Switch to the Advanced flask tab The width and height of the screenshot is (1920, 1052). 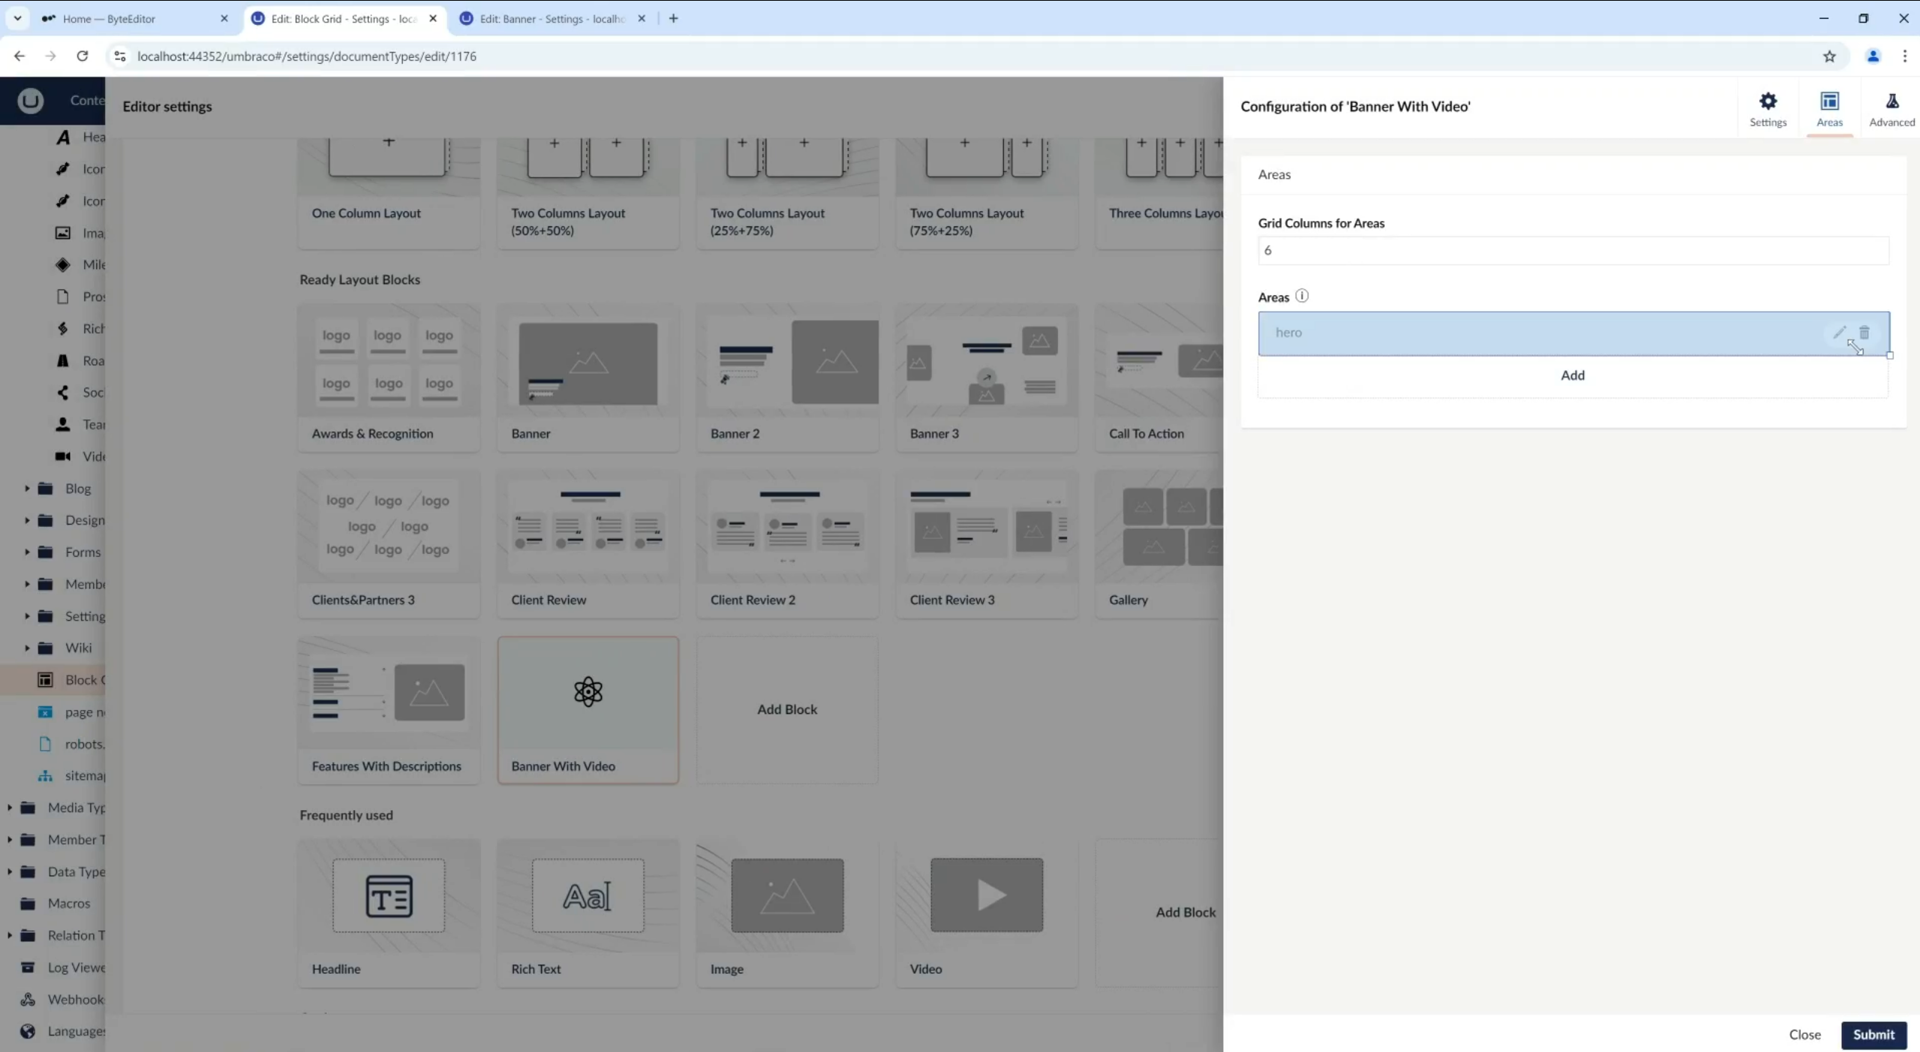1891,109
